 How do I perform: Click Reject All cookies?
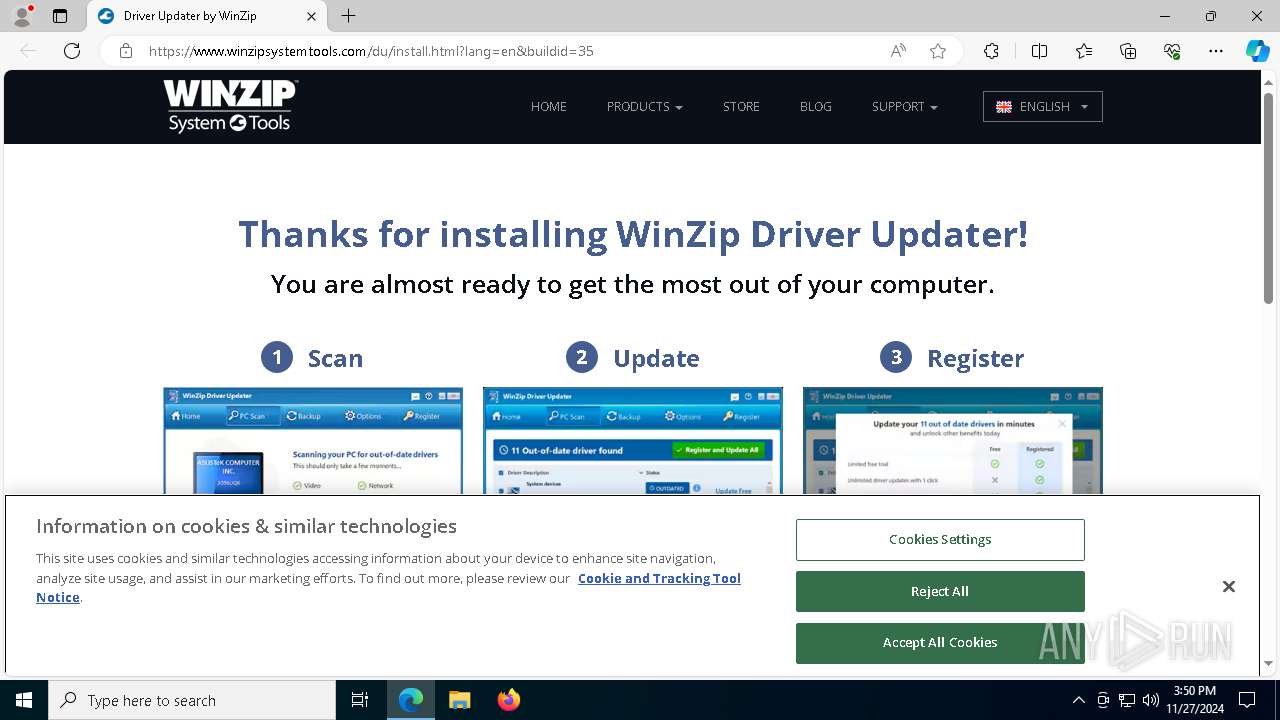940,591
